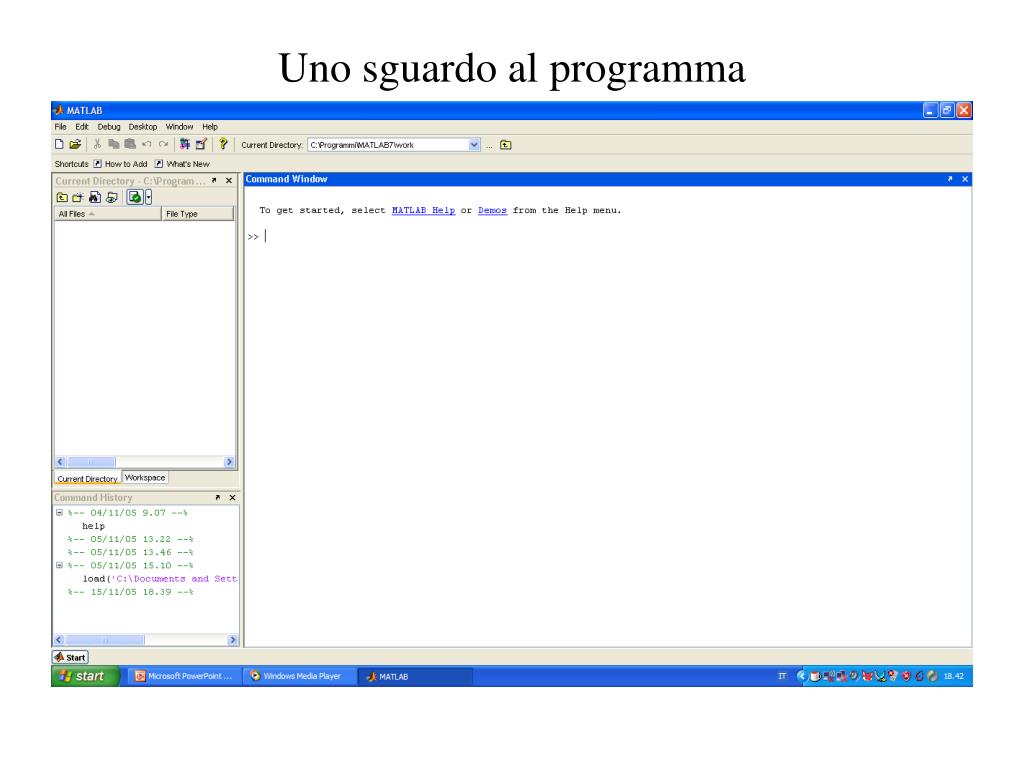Viewport: 1024px width, 768px height.
Task: Sort by the File Type column header
Action: click(x=197, y=214)
